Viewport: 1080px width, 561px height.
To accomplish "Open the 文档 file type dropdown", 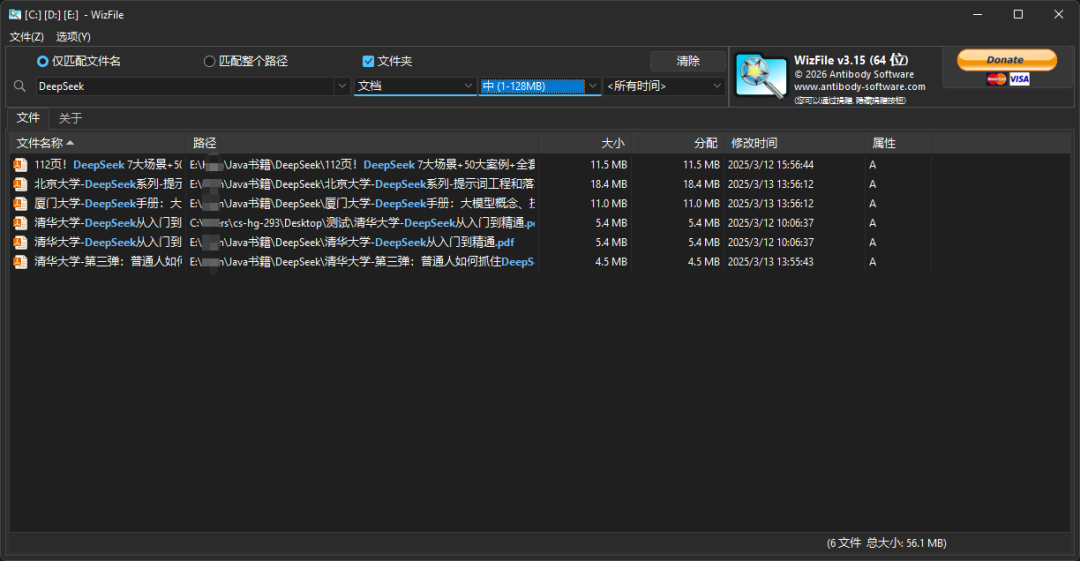I will click(415, 86).
